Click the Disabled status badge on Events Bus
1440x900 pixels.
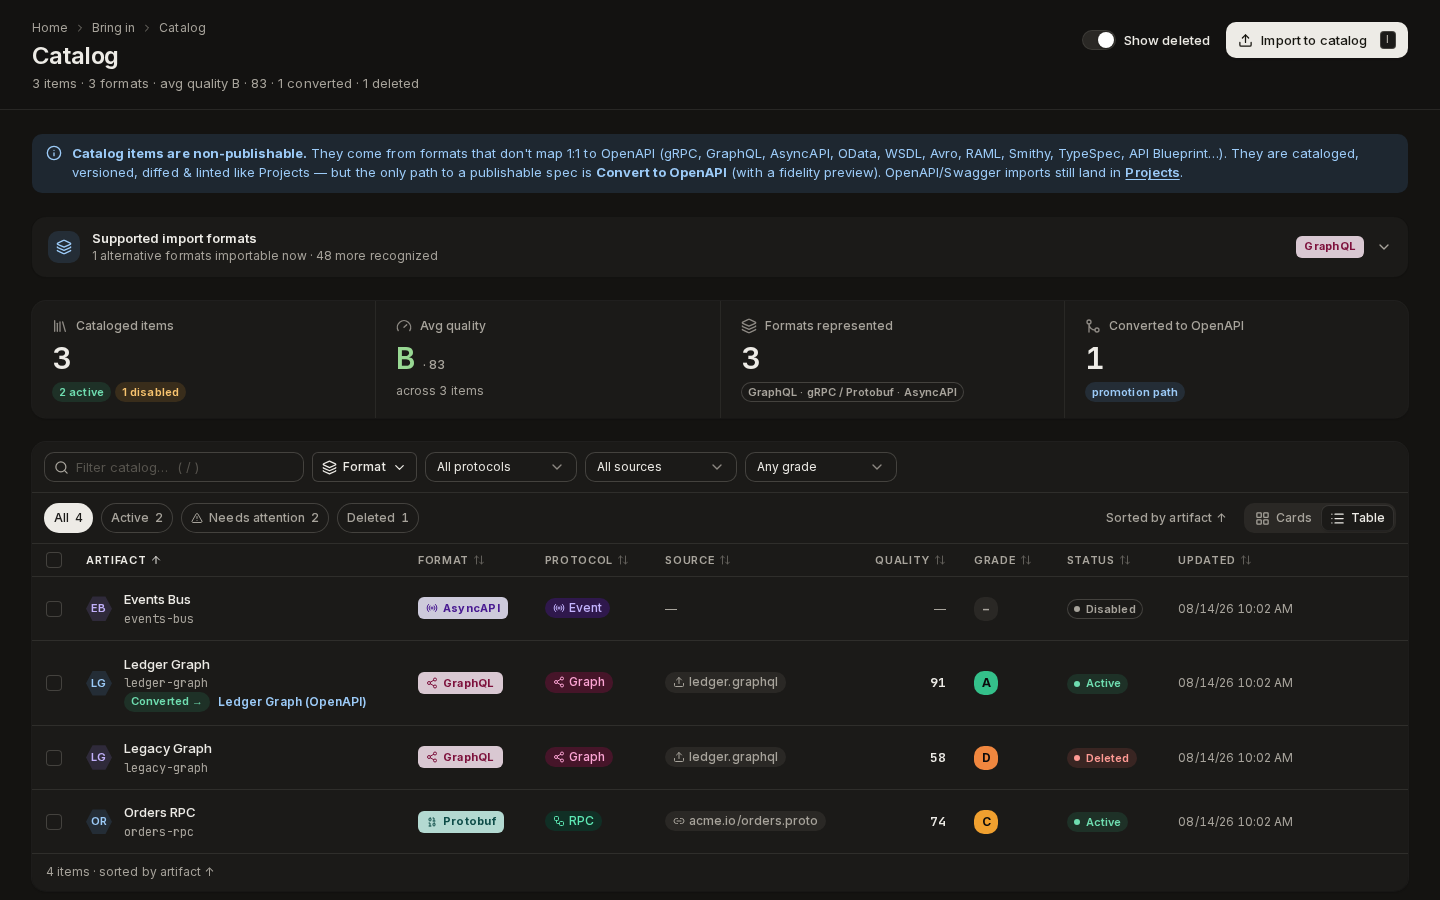click(1105, 609)
